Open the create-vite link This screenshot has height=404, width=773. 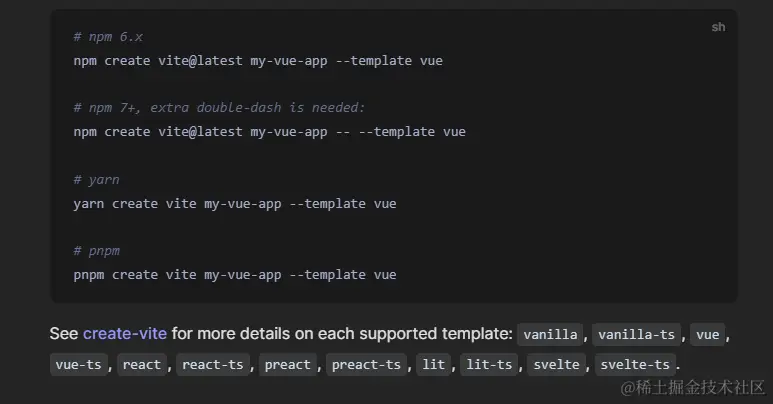(x=125, y=334)
